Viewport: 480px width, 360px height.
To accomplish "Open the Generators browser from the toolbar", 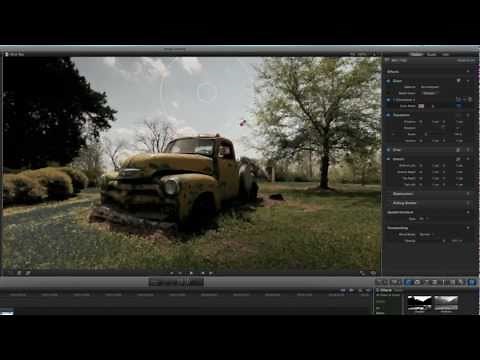I will point(452,282).
